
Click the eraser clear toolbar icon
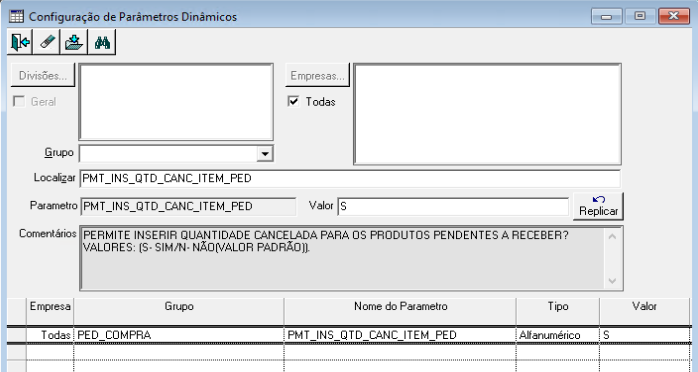[47, 43]
